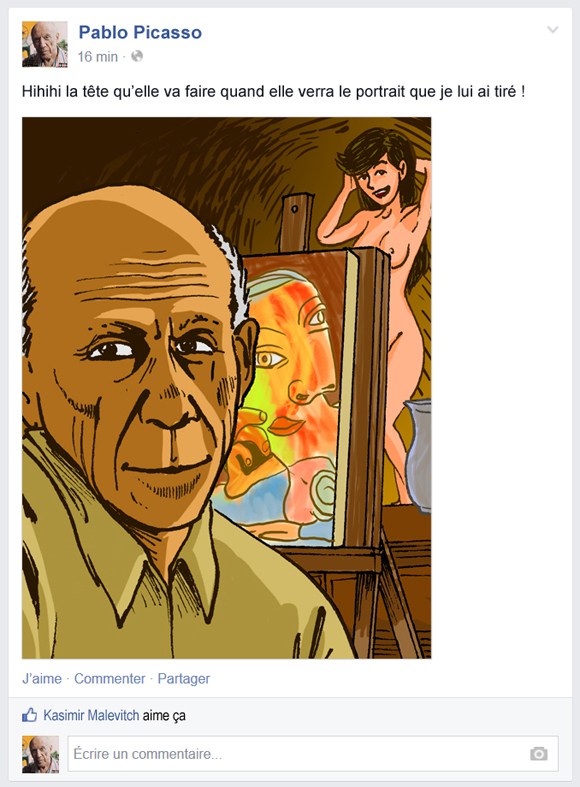Open the post author's avatar beside the name
The width and height of the screenshot is (580, 787).
click(x=45, y=44)
